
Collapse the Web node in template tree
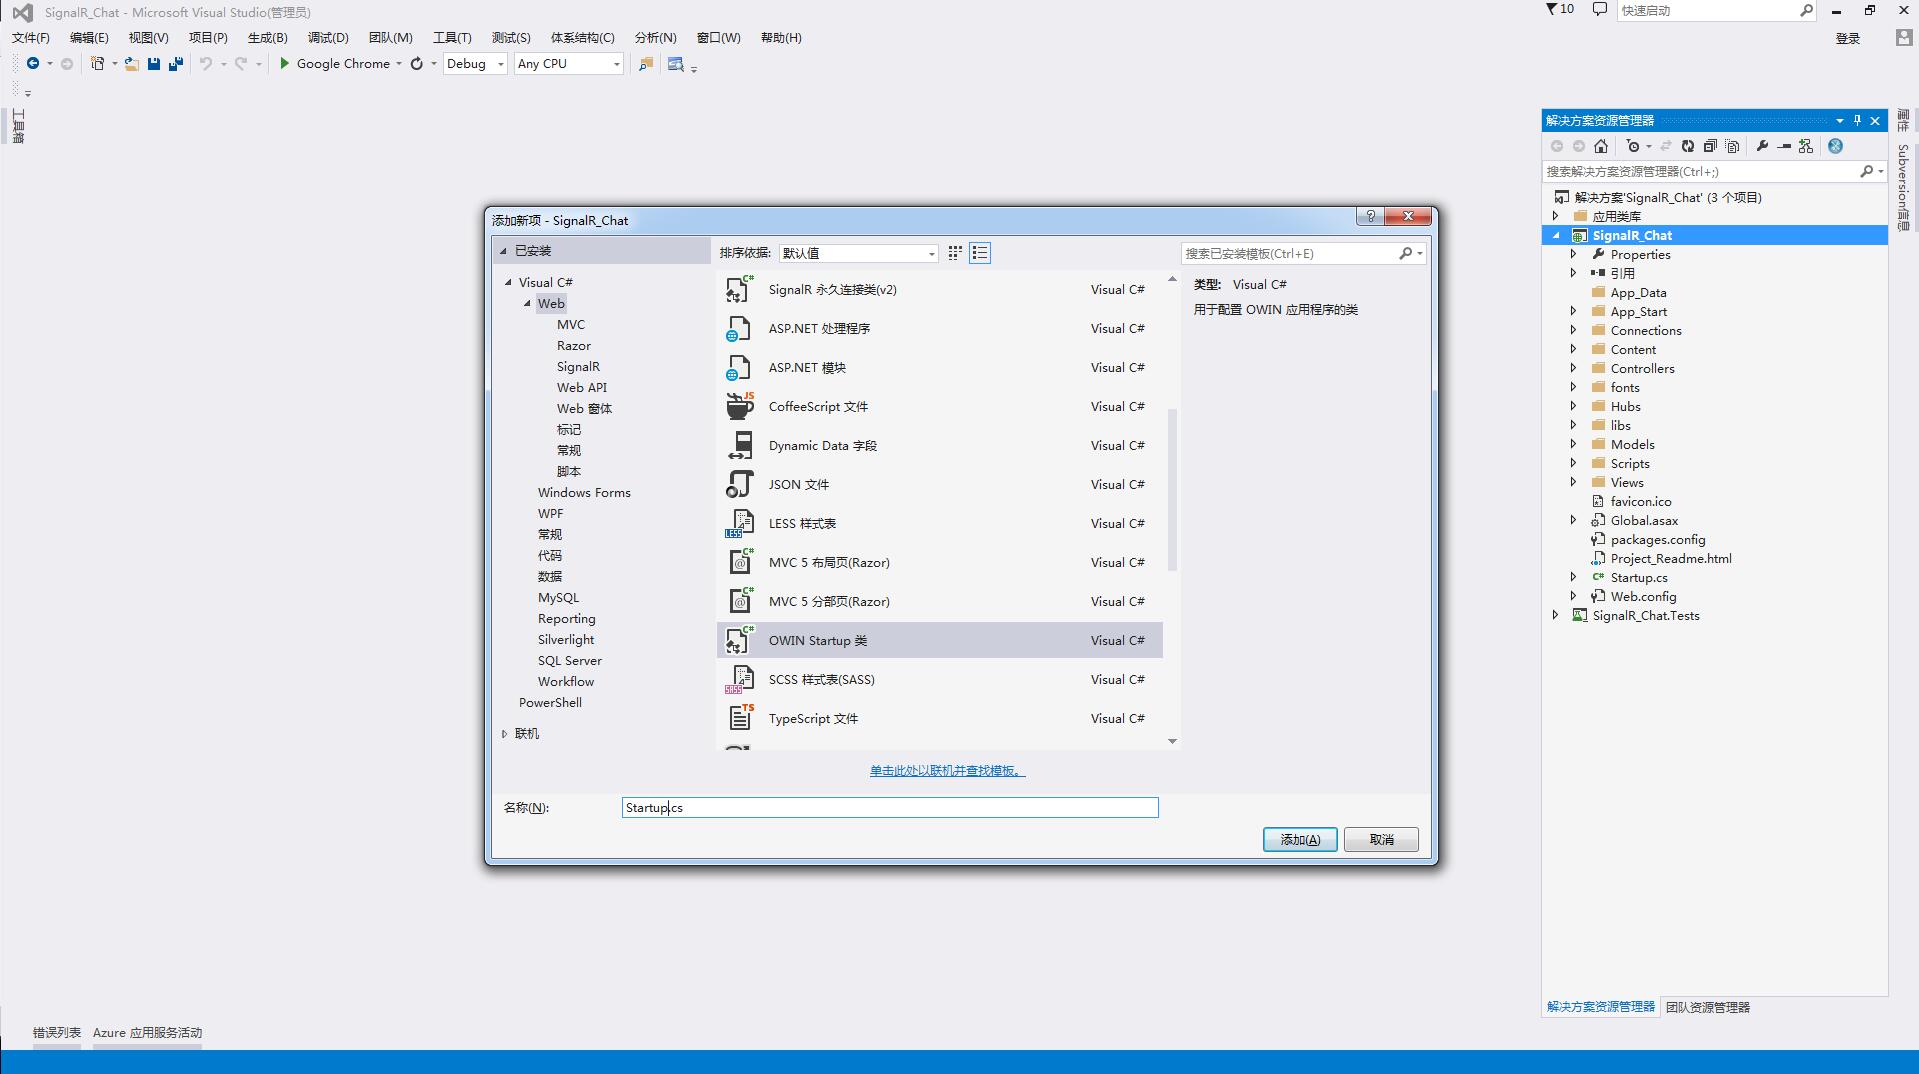point(527,303)
